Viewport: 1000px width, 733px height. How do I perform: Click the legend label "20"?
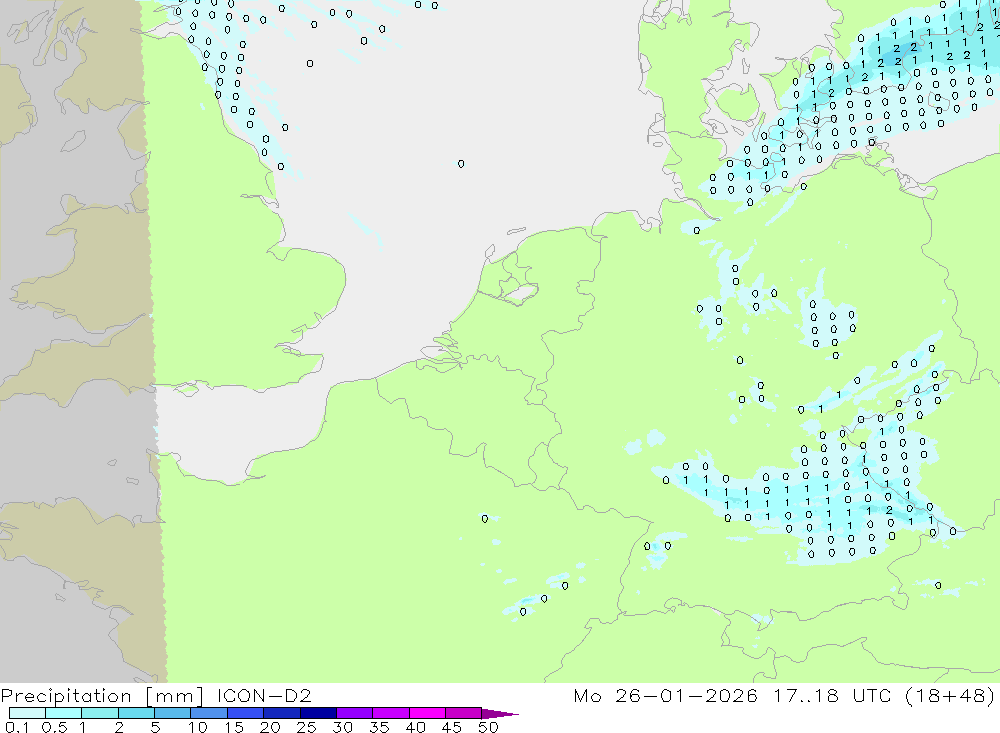click(270, 727)
